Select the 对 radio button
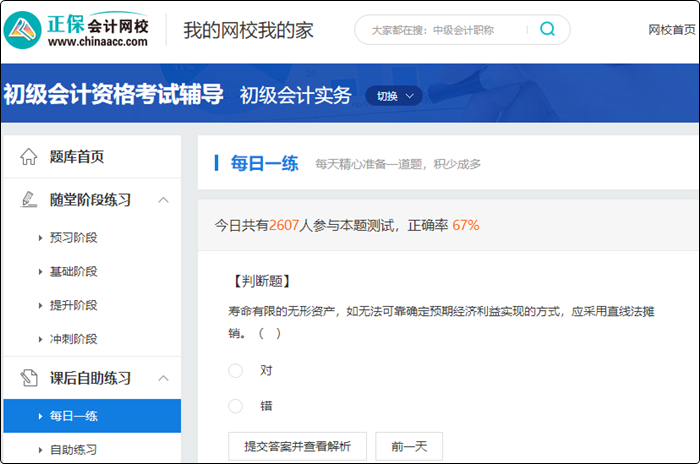The width and height of the screenshot is (700, 464). point(235,370)
